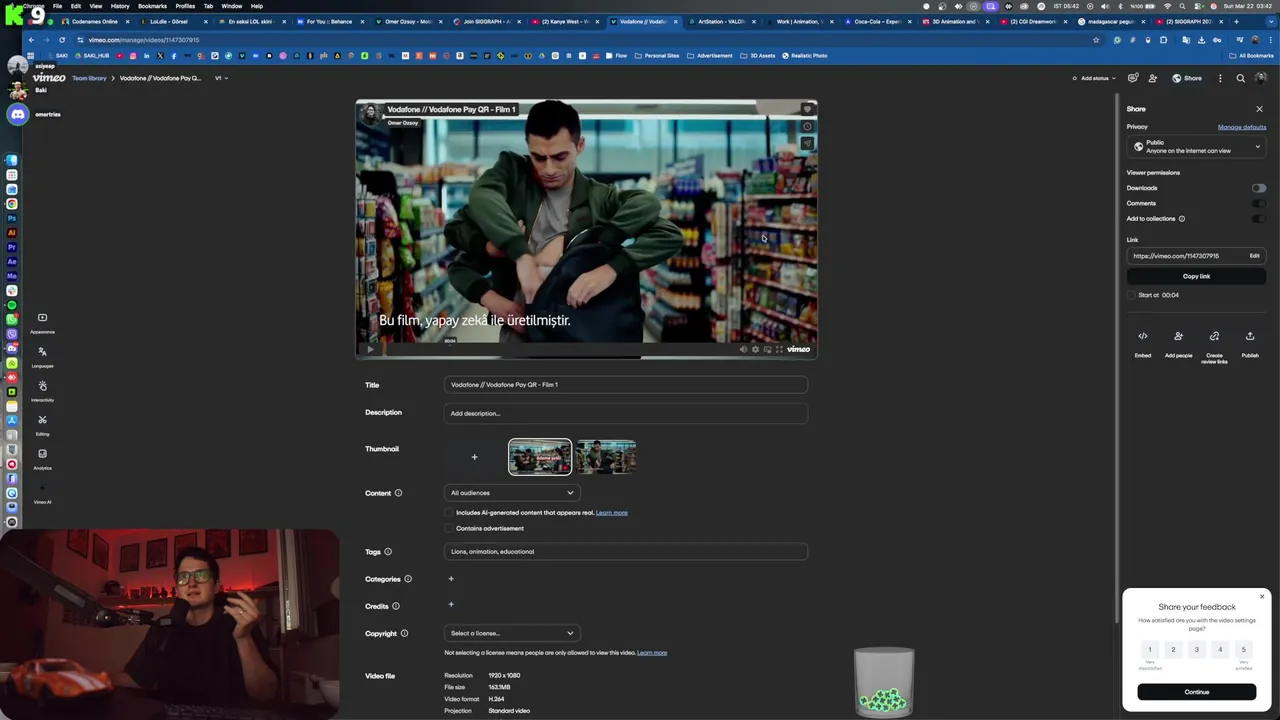Open Team library breadcrumb link

click(89, 78)
